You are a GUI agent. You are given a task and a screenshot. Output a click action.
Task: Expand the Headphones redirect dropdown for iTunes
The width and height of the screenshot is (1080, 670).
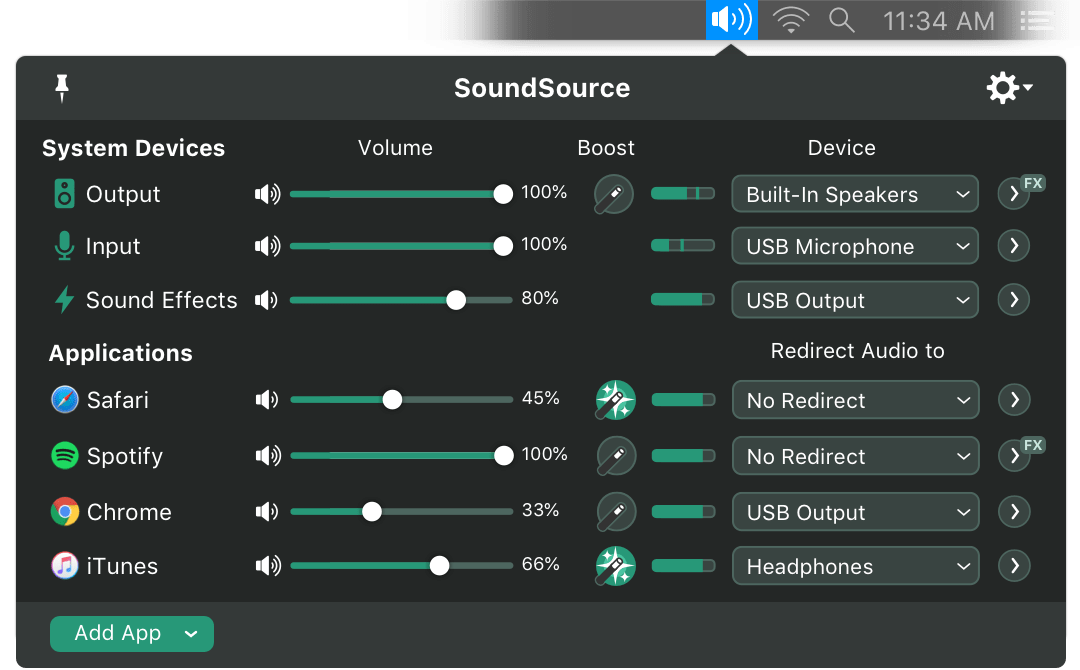[855, 566]
